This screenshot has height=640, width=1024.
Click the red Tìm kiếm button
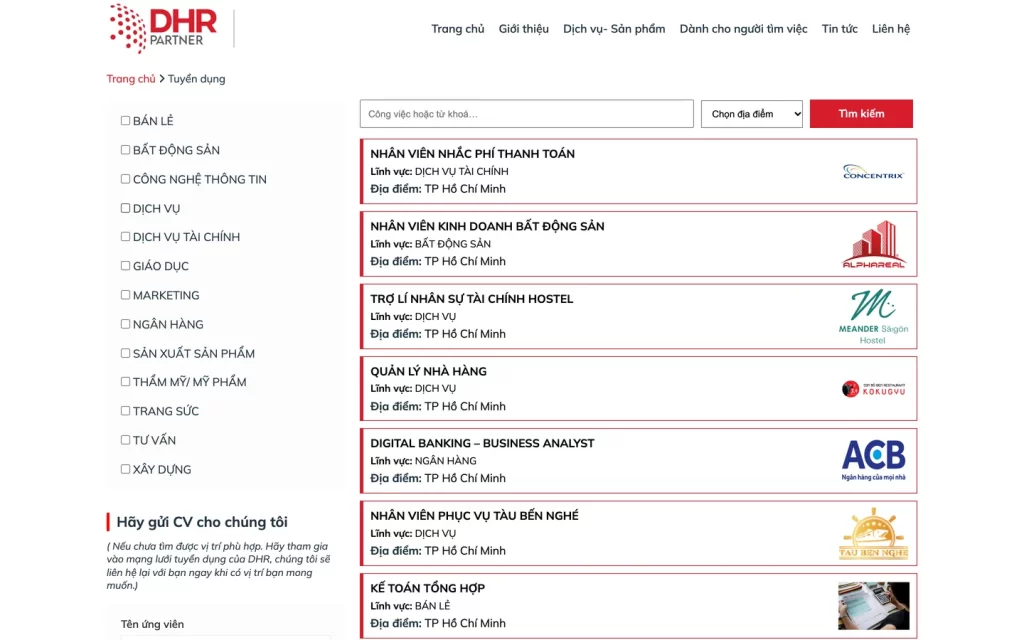pos(861,114)
